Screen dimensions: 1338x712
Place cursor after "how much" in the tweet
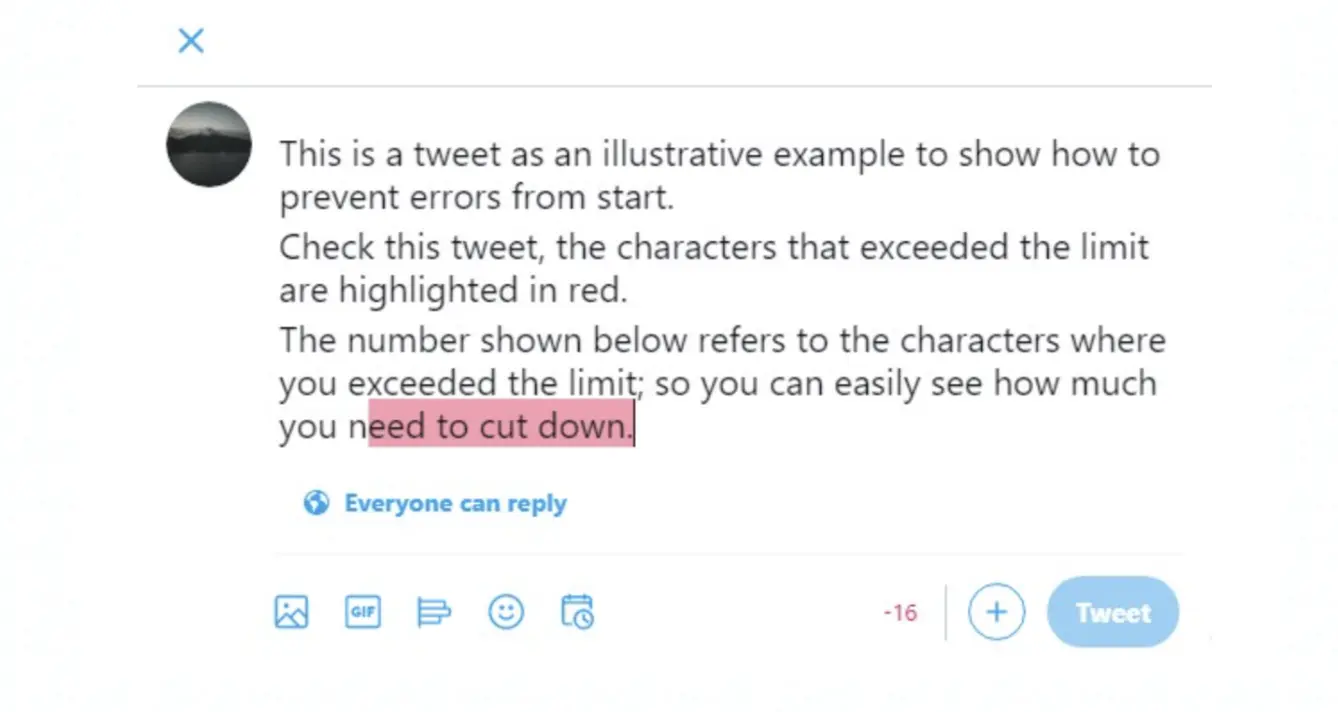[x=1158, y=384]
